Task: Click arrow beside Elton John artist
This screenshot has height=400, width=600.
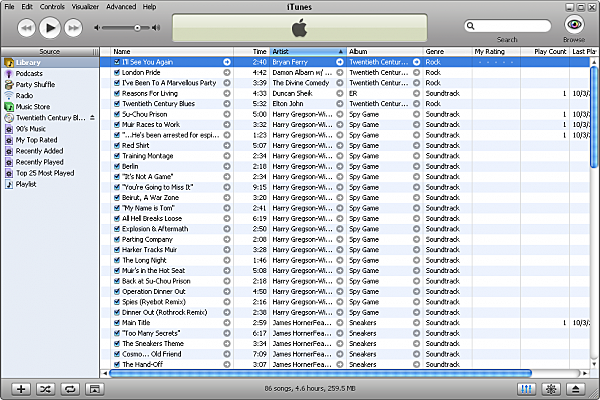Action: click(339, 104)
